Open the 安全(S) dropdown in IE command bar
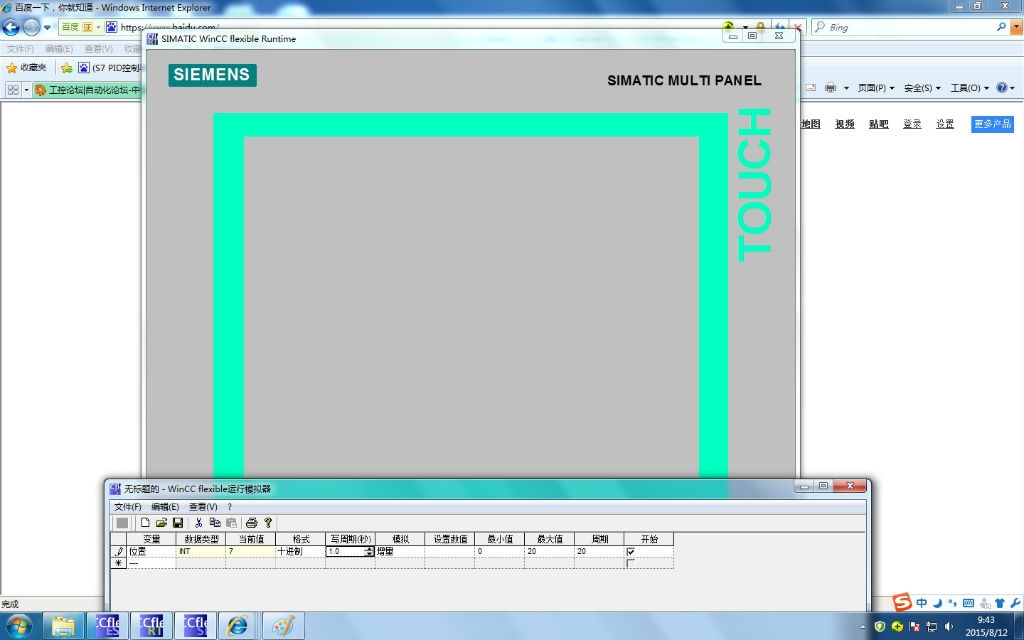1024x640 pixels. [x=921, y=88]
